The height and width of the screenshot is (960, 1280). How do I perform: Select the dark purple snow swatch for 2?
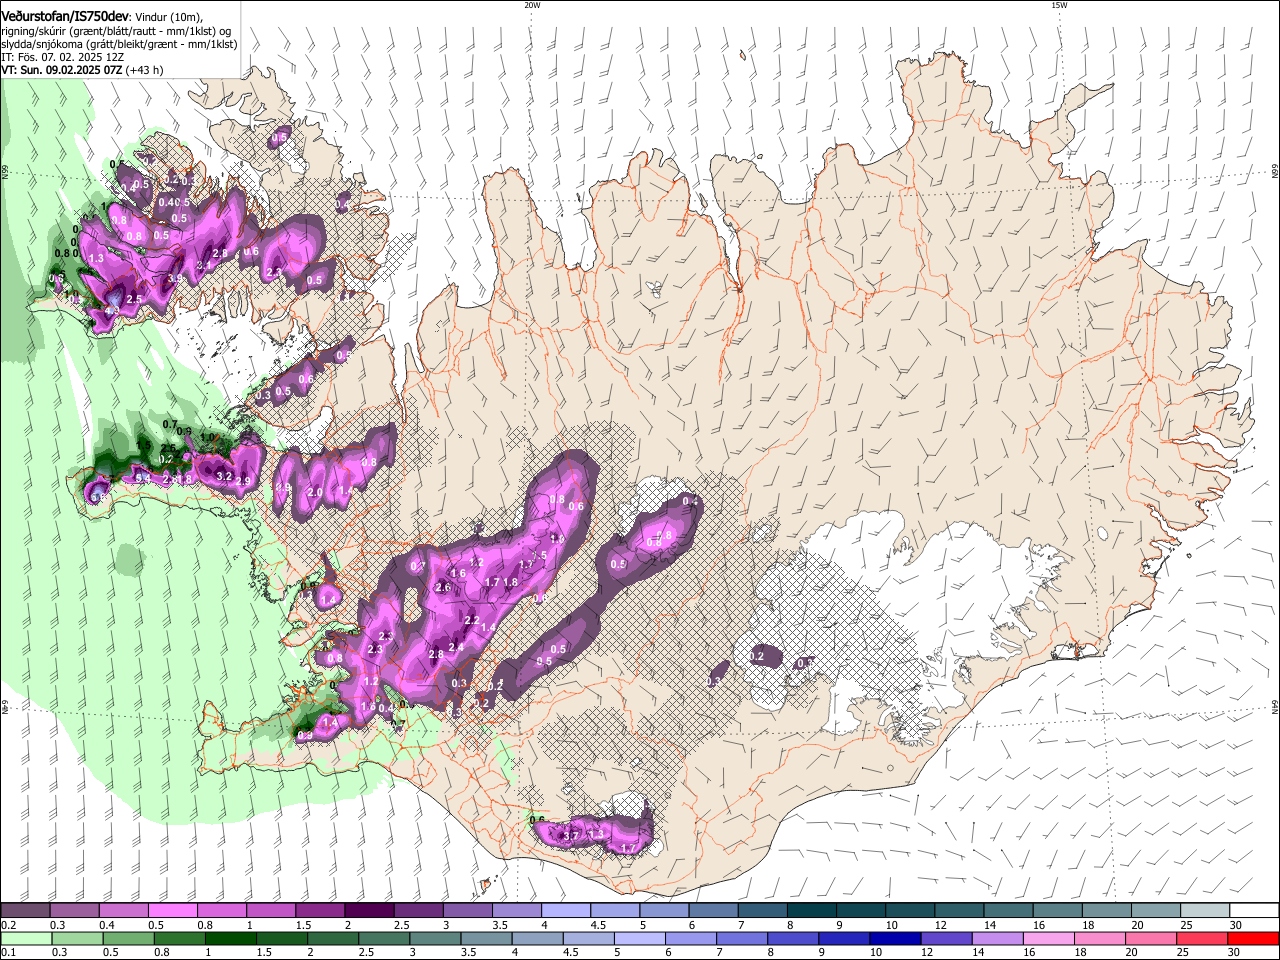tap(369, 911)
